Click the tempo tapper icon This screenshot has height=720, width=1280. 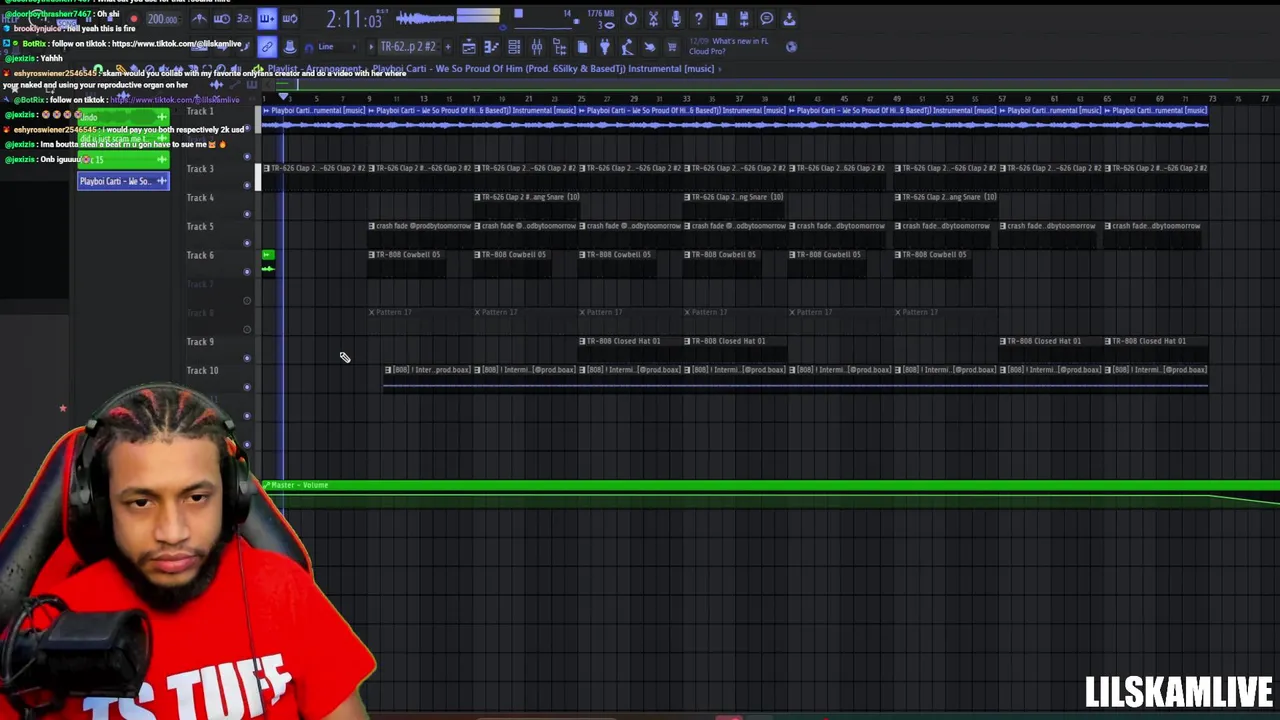(x=627, y=47)
